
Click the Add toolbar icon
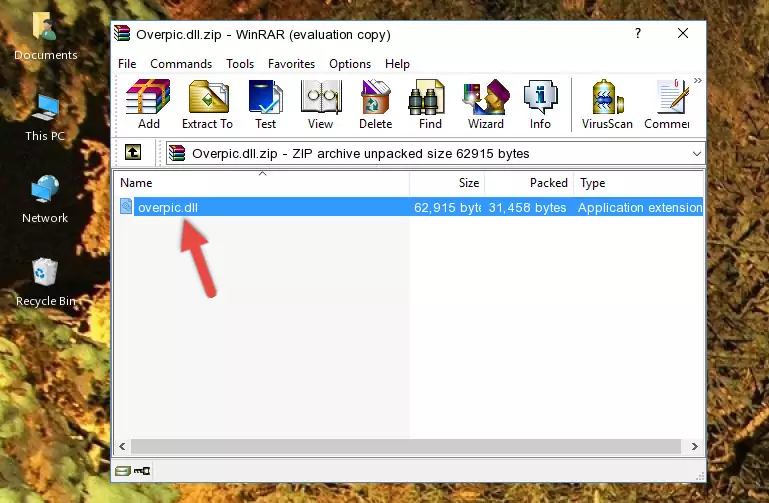click(149, 104)
